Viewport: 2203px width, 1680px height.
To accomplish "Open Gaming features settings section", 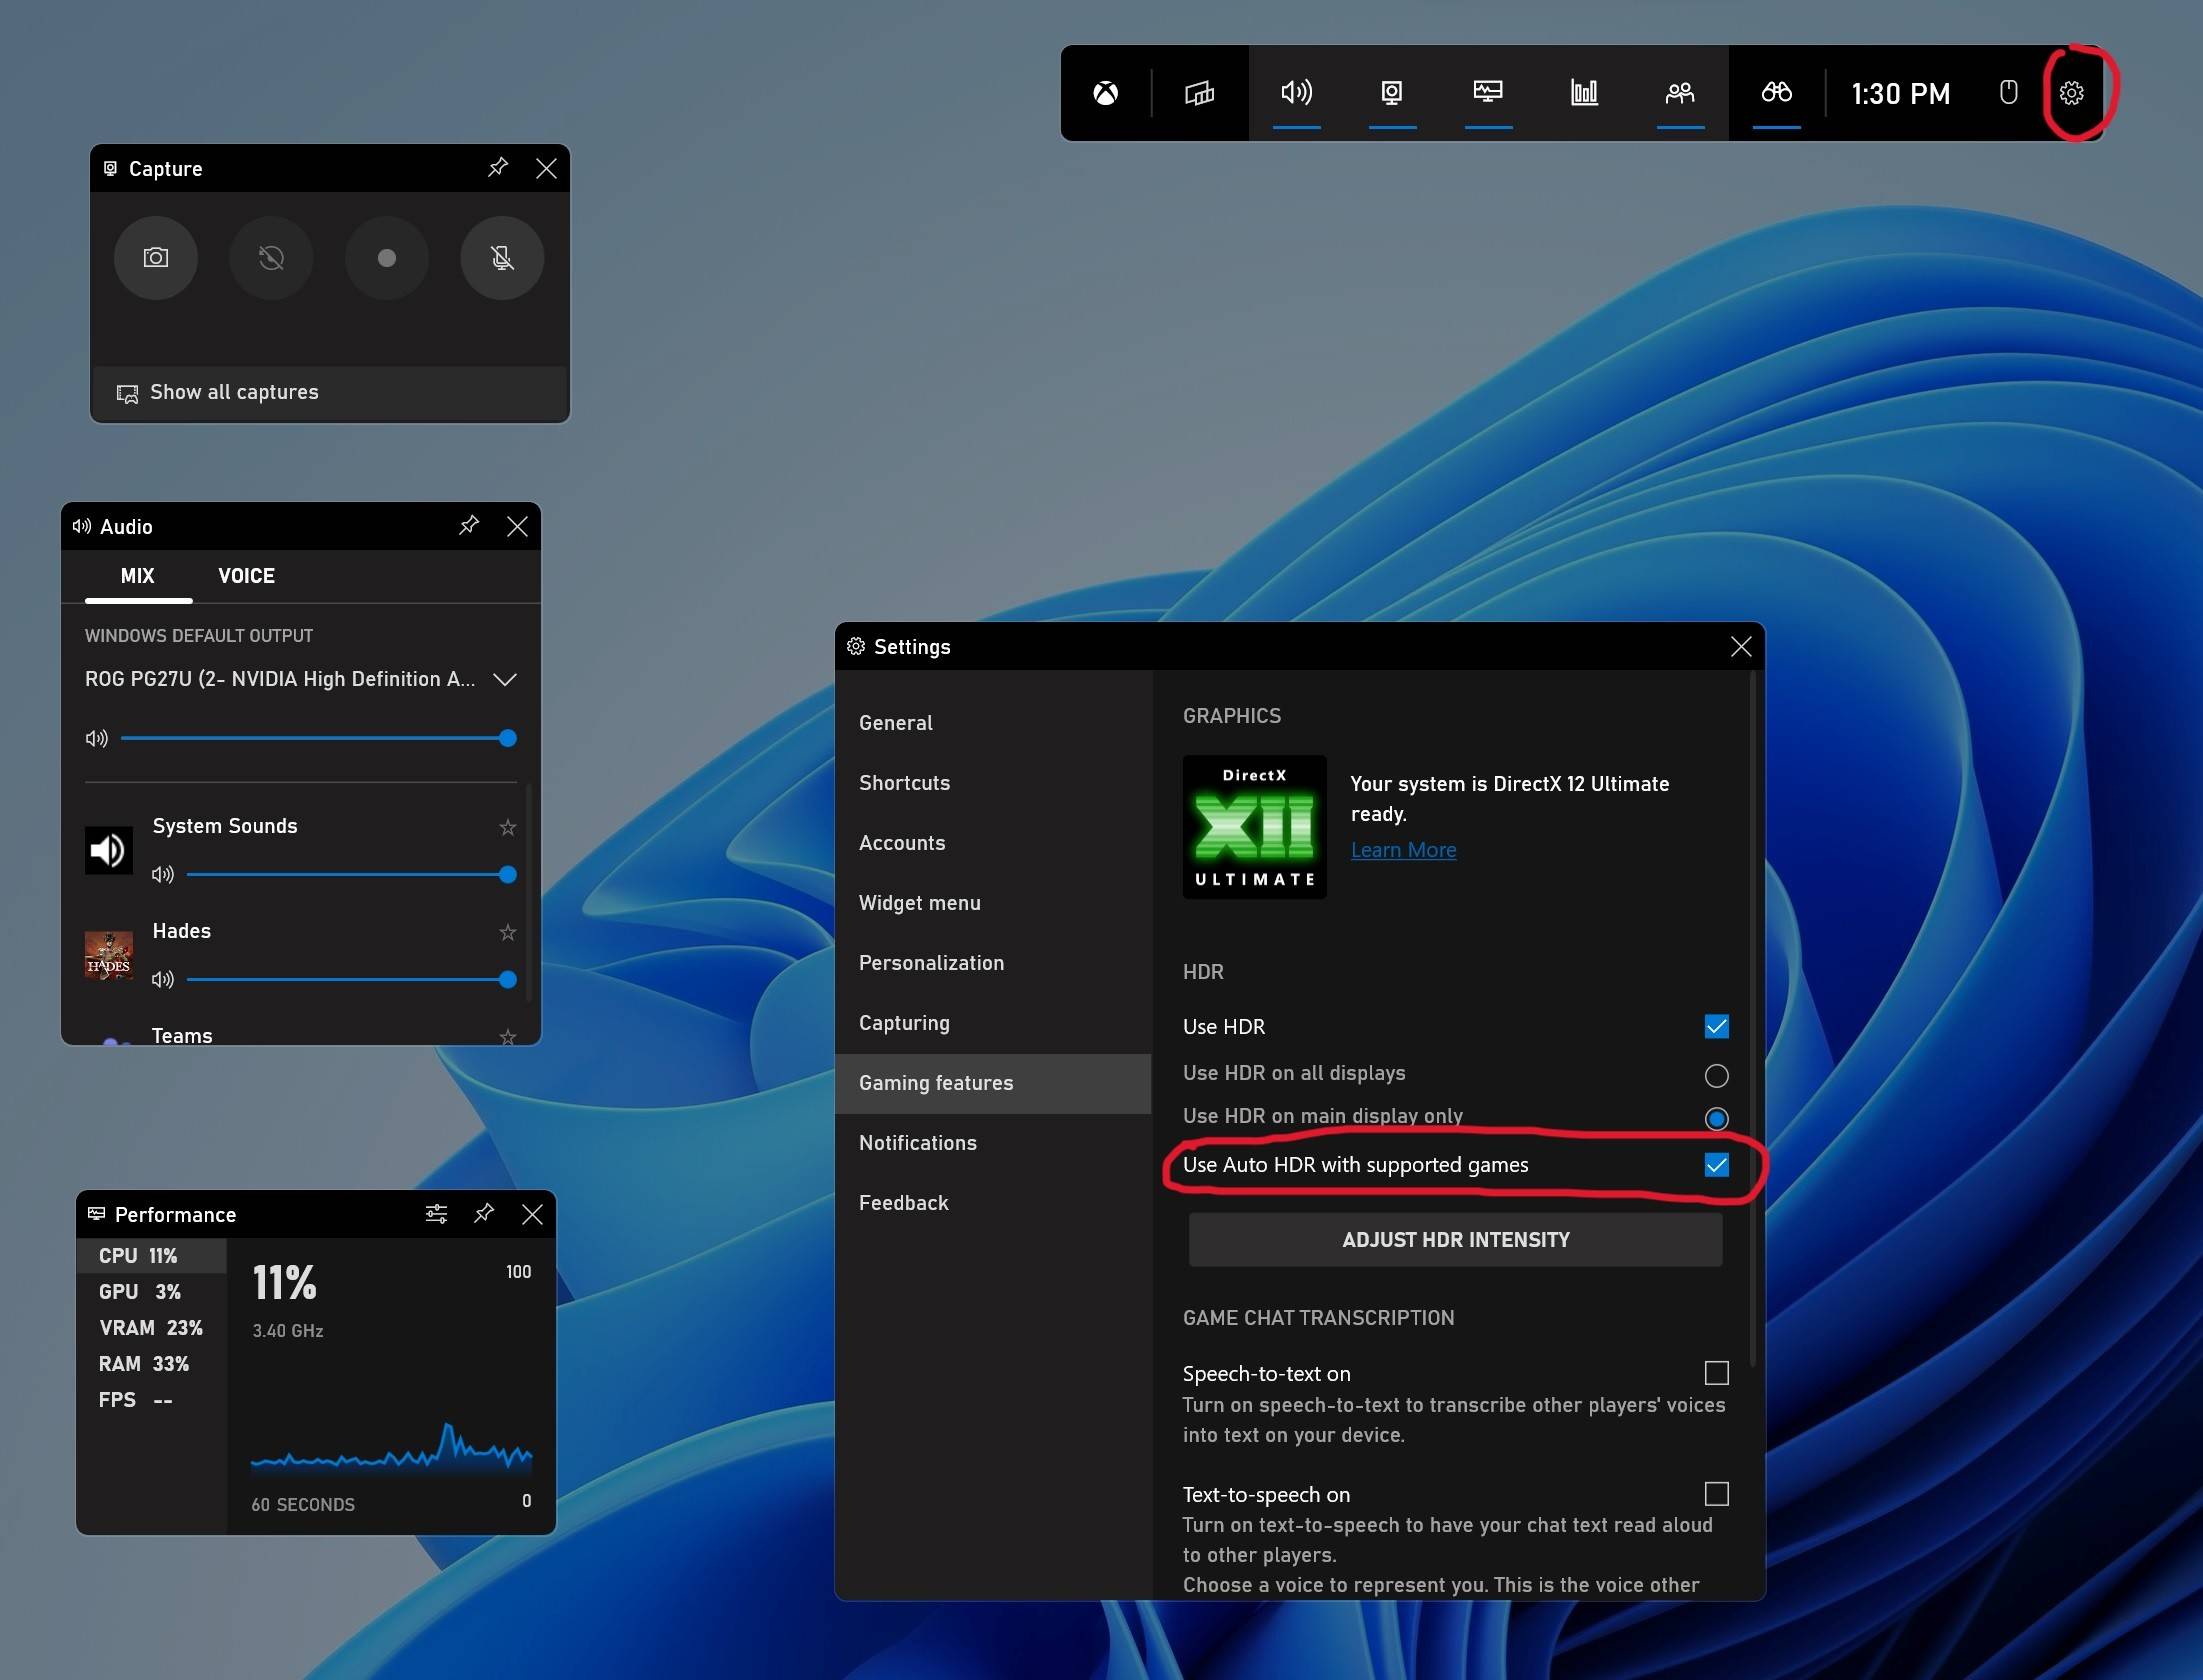I will pyautogui.click(x=937, y=1082).
